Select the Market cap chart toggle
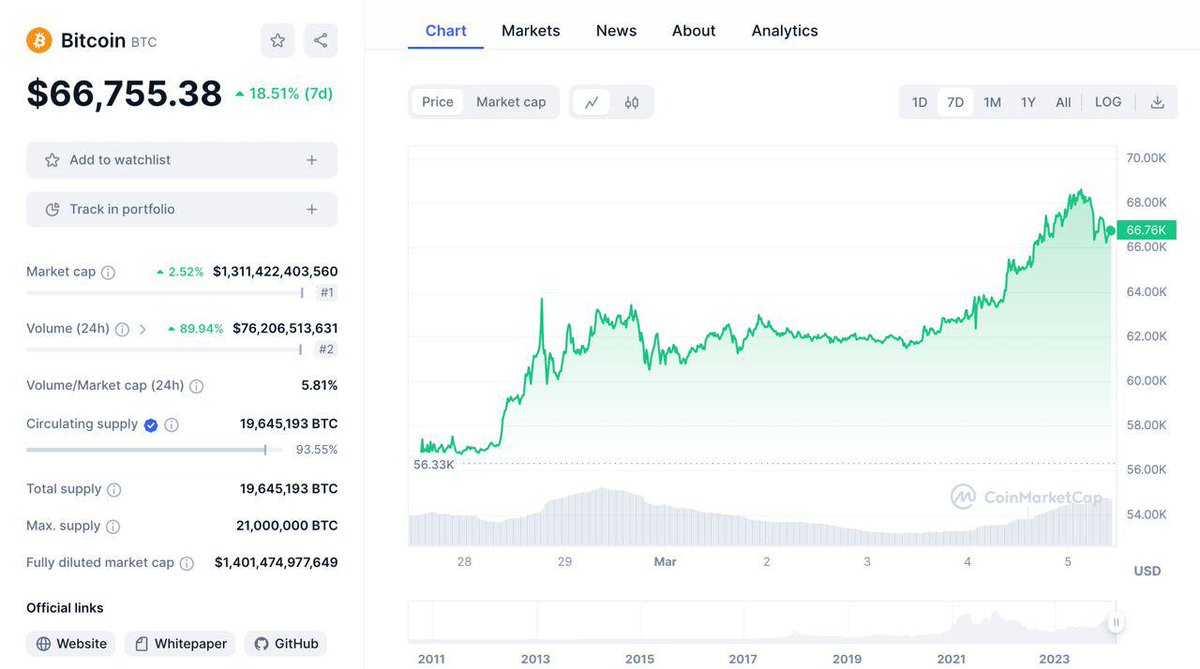1200x669 pixels. pos(511,102)
